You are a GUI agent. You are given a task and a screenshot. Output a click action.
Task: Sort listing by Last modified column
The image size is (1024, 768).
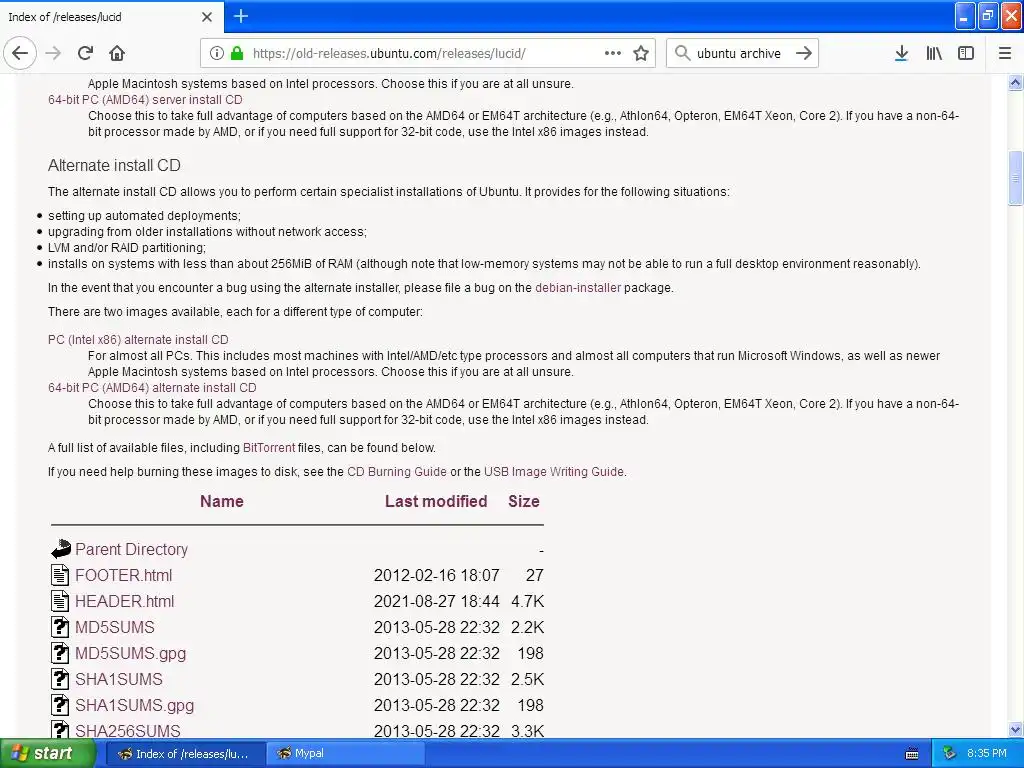pos(436,502)
